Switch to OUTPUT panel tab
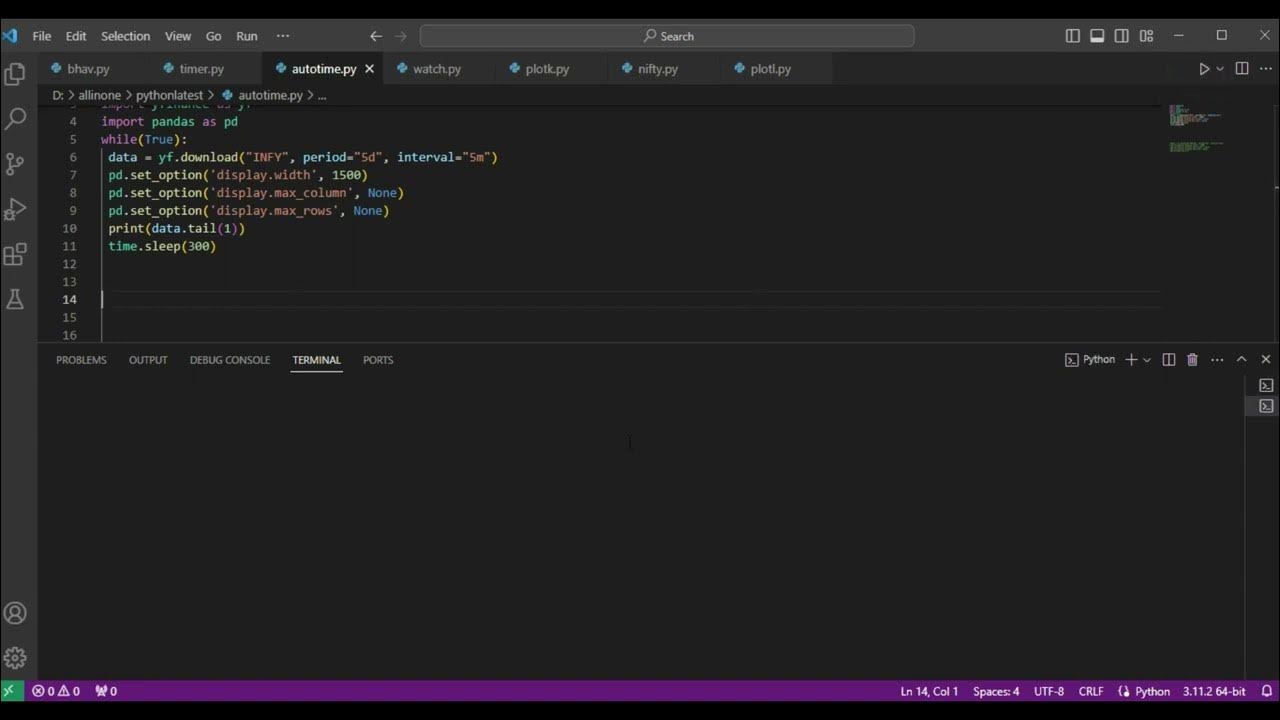1280x720 pixels. click(148, 360)
